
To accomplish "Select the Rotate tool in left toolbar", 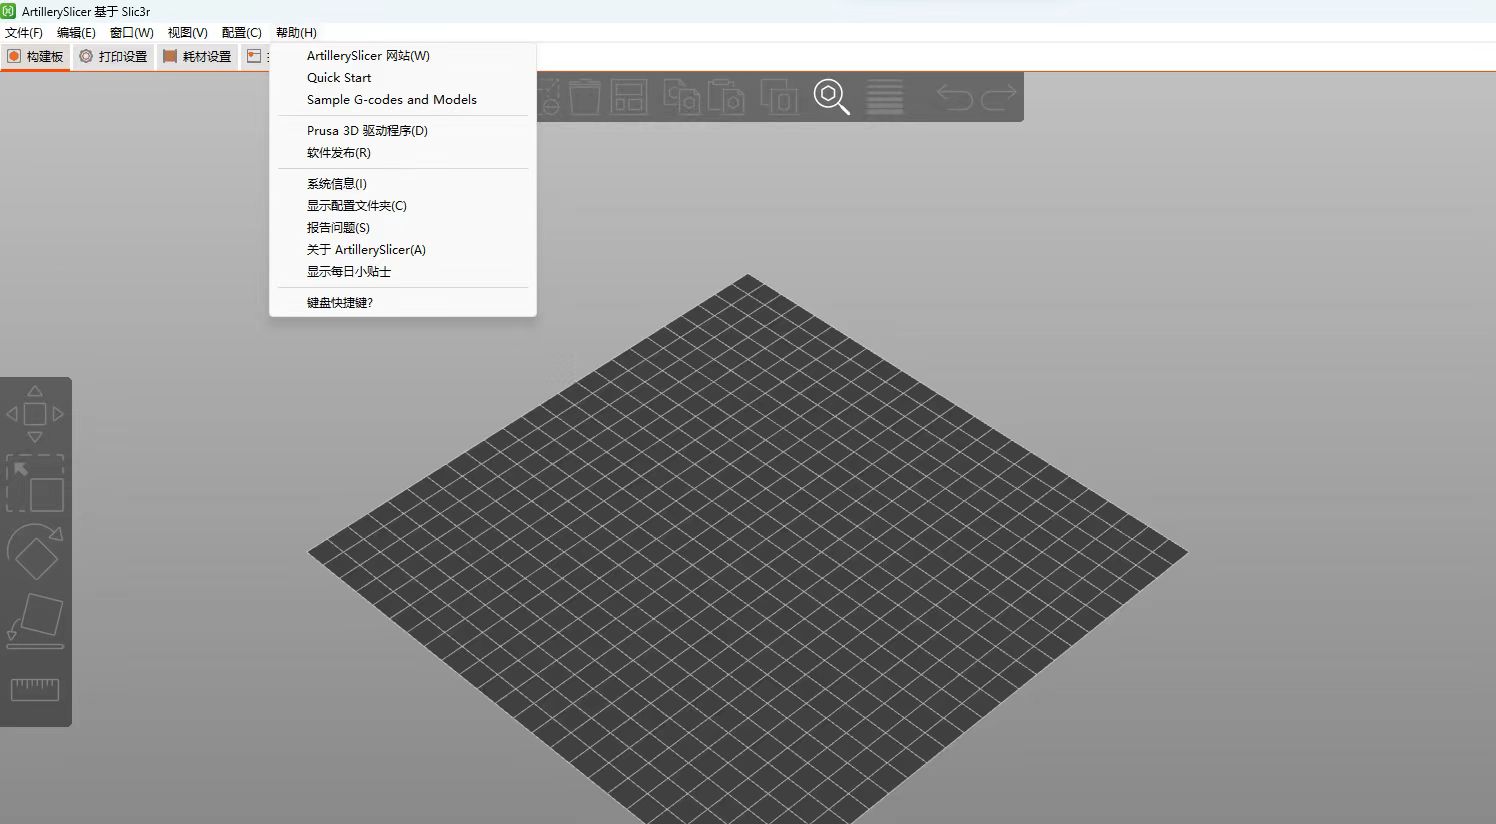I will (x=35, y=552).
